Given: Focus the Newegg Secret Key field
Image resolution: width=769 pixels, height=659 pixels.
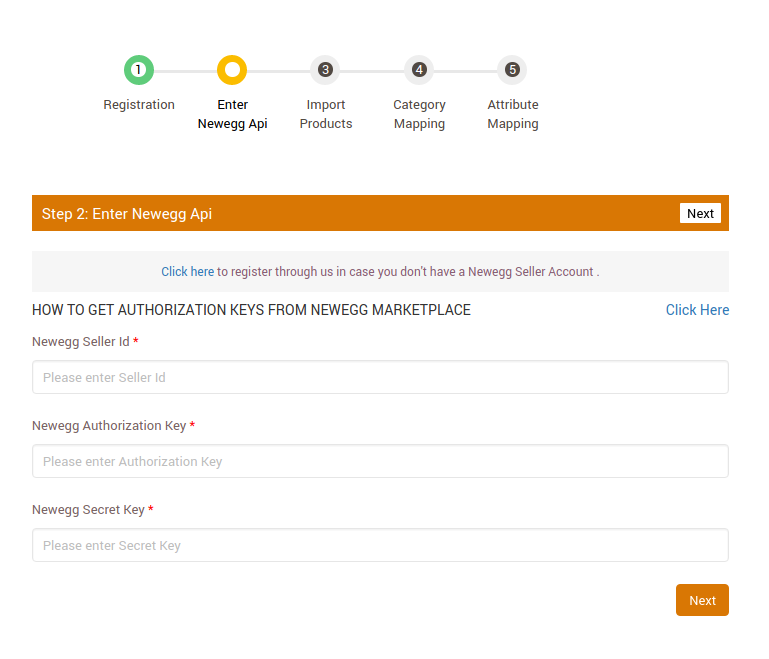Looking at the screenshot, I should point(380,545).
